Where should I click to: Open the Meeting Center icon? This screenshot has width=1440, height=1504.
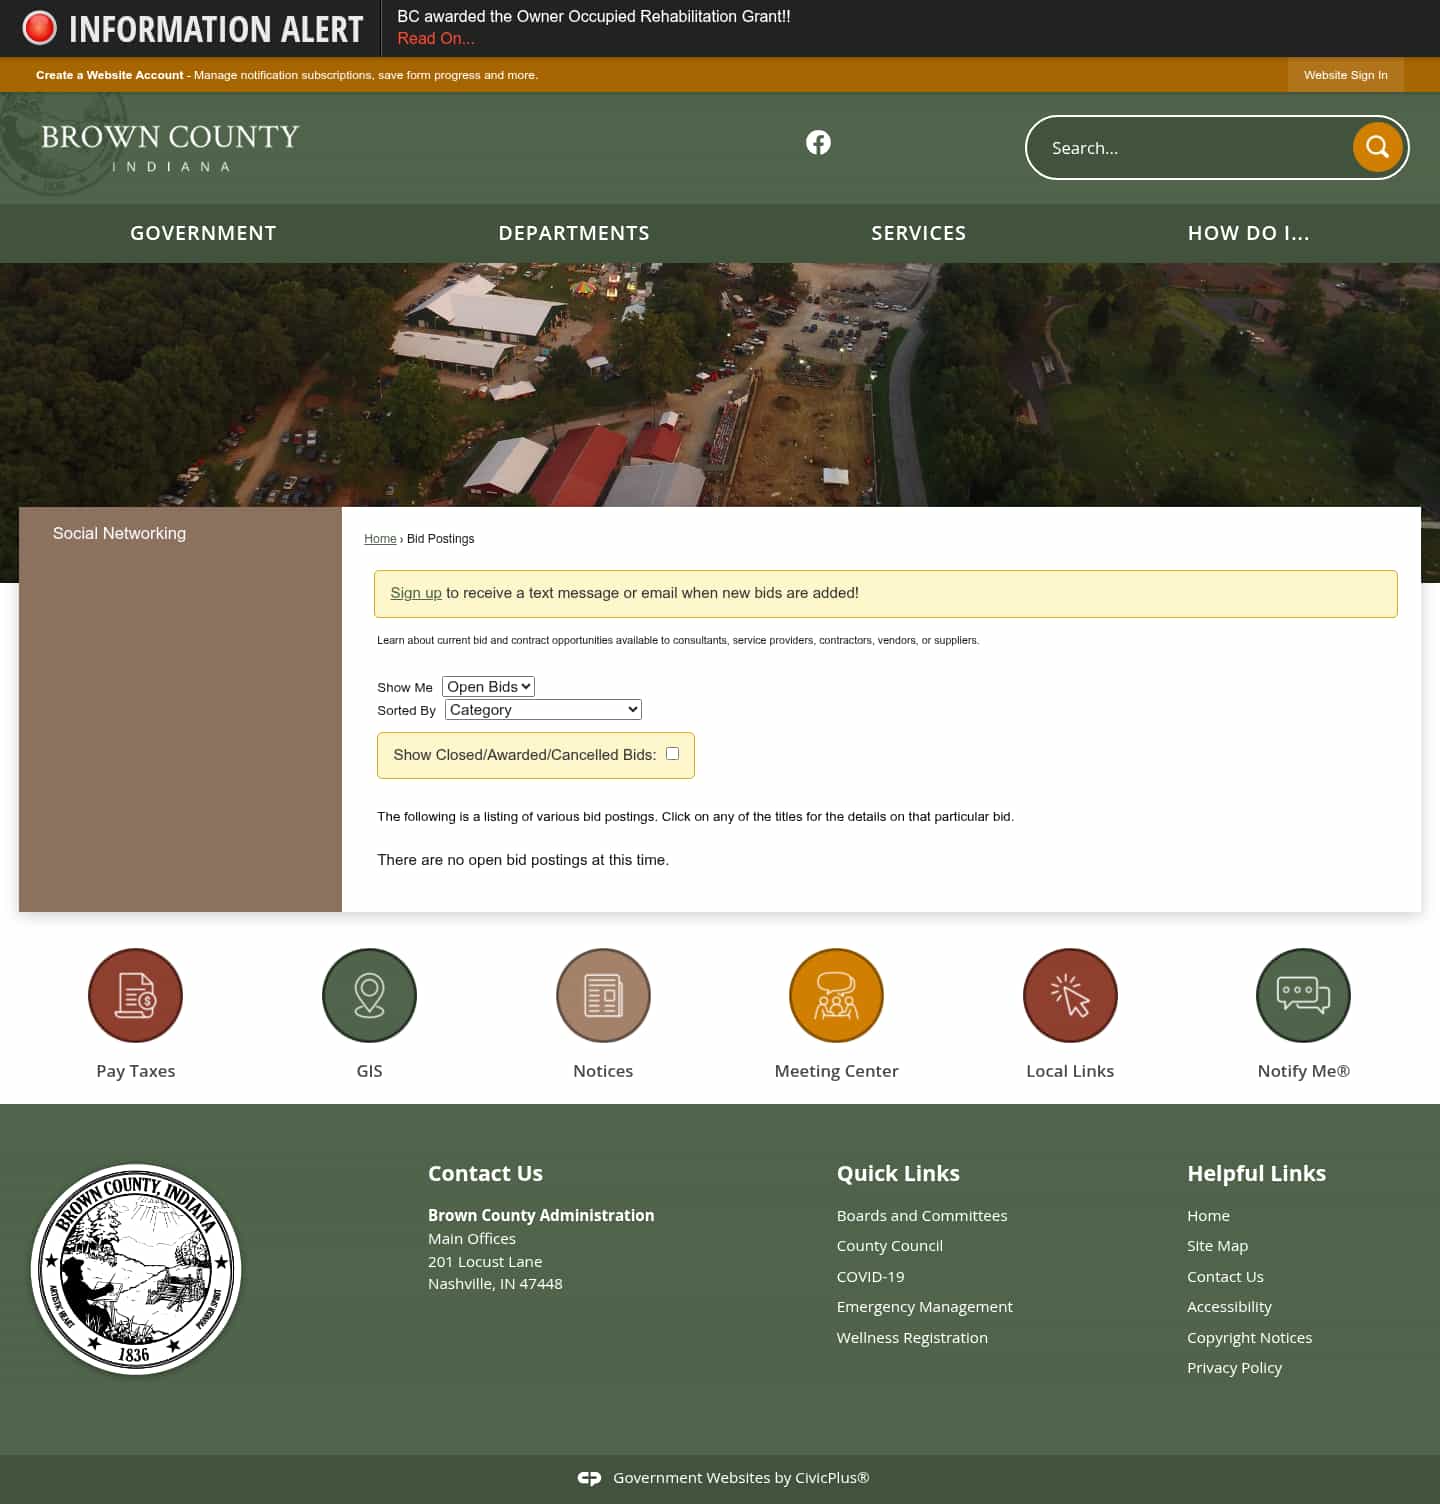pos(836,995)
